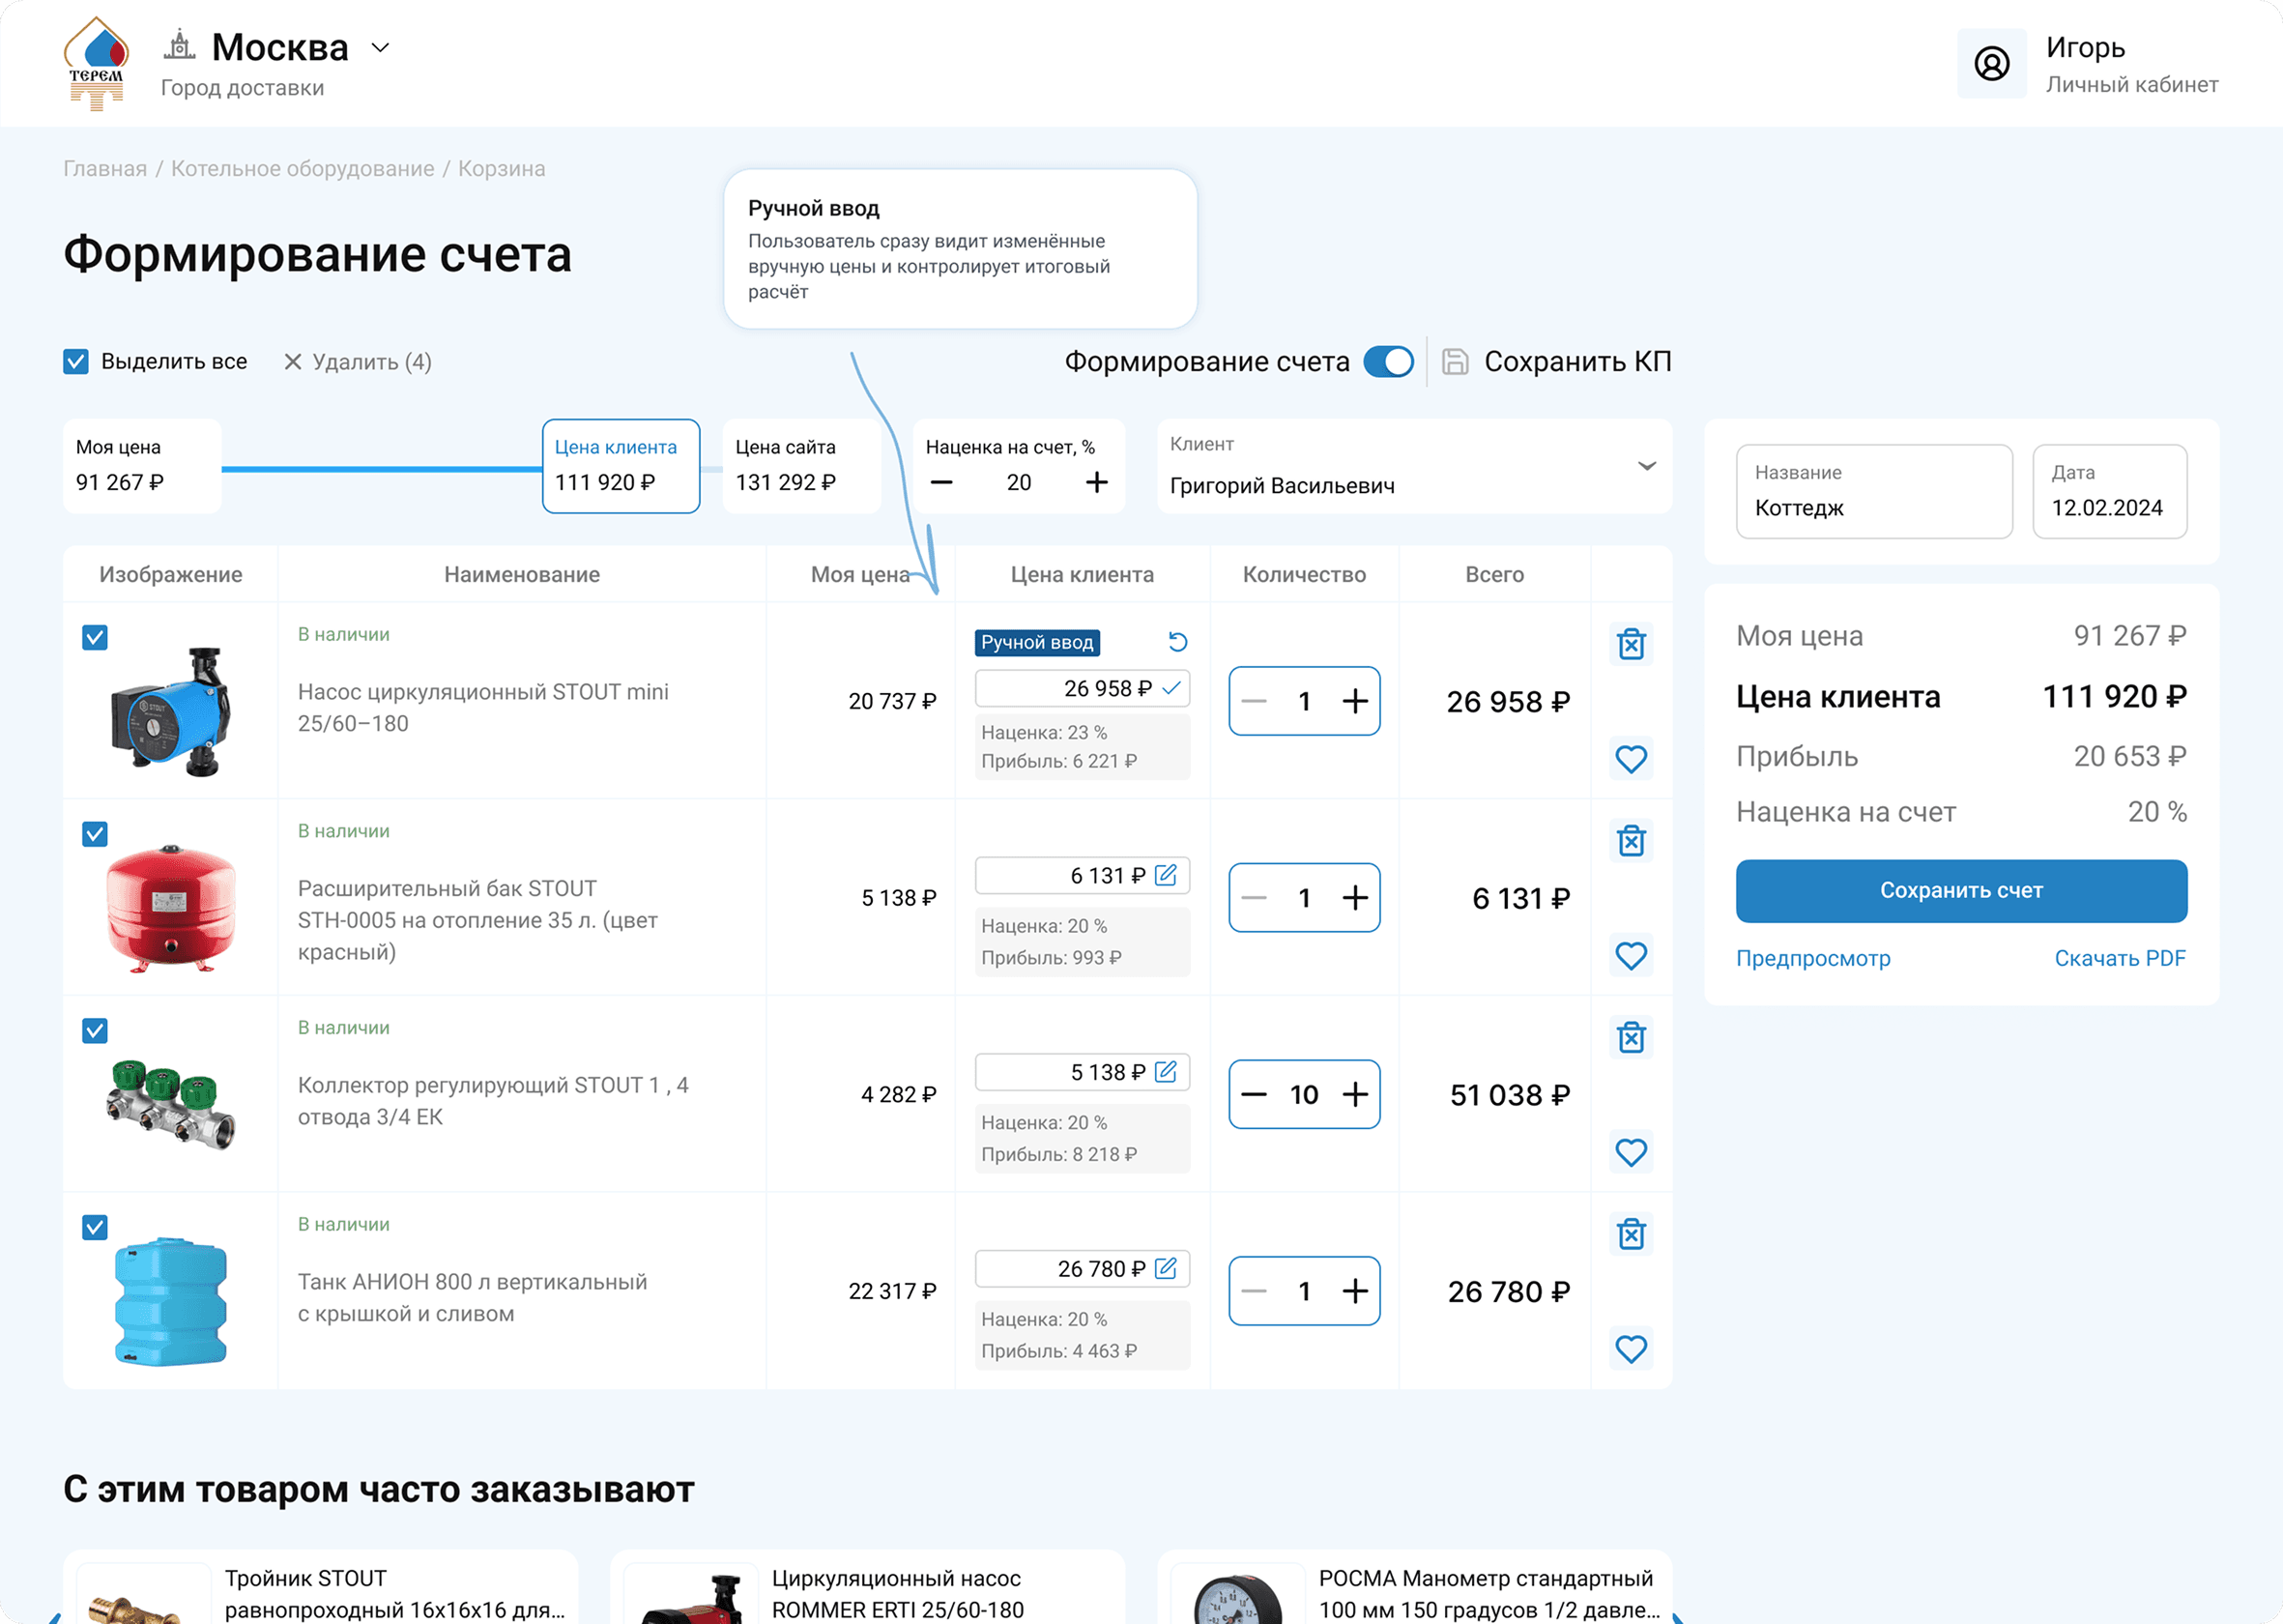Delete the STOUT mini pump row

(x=1631, y=644)
